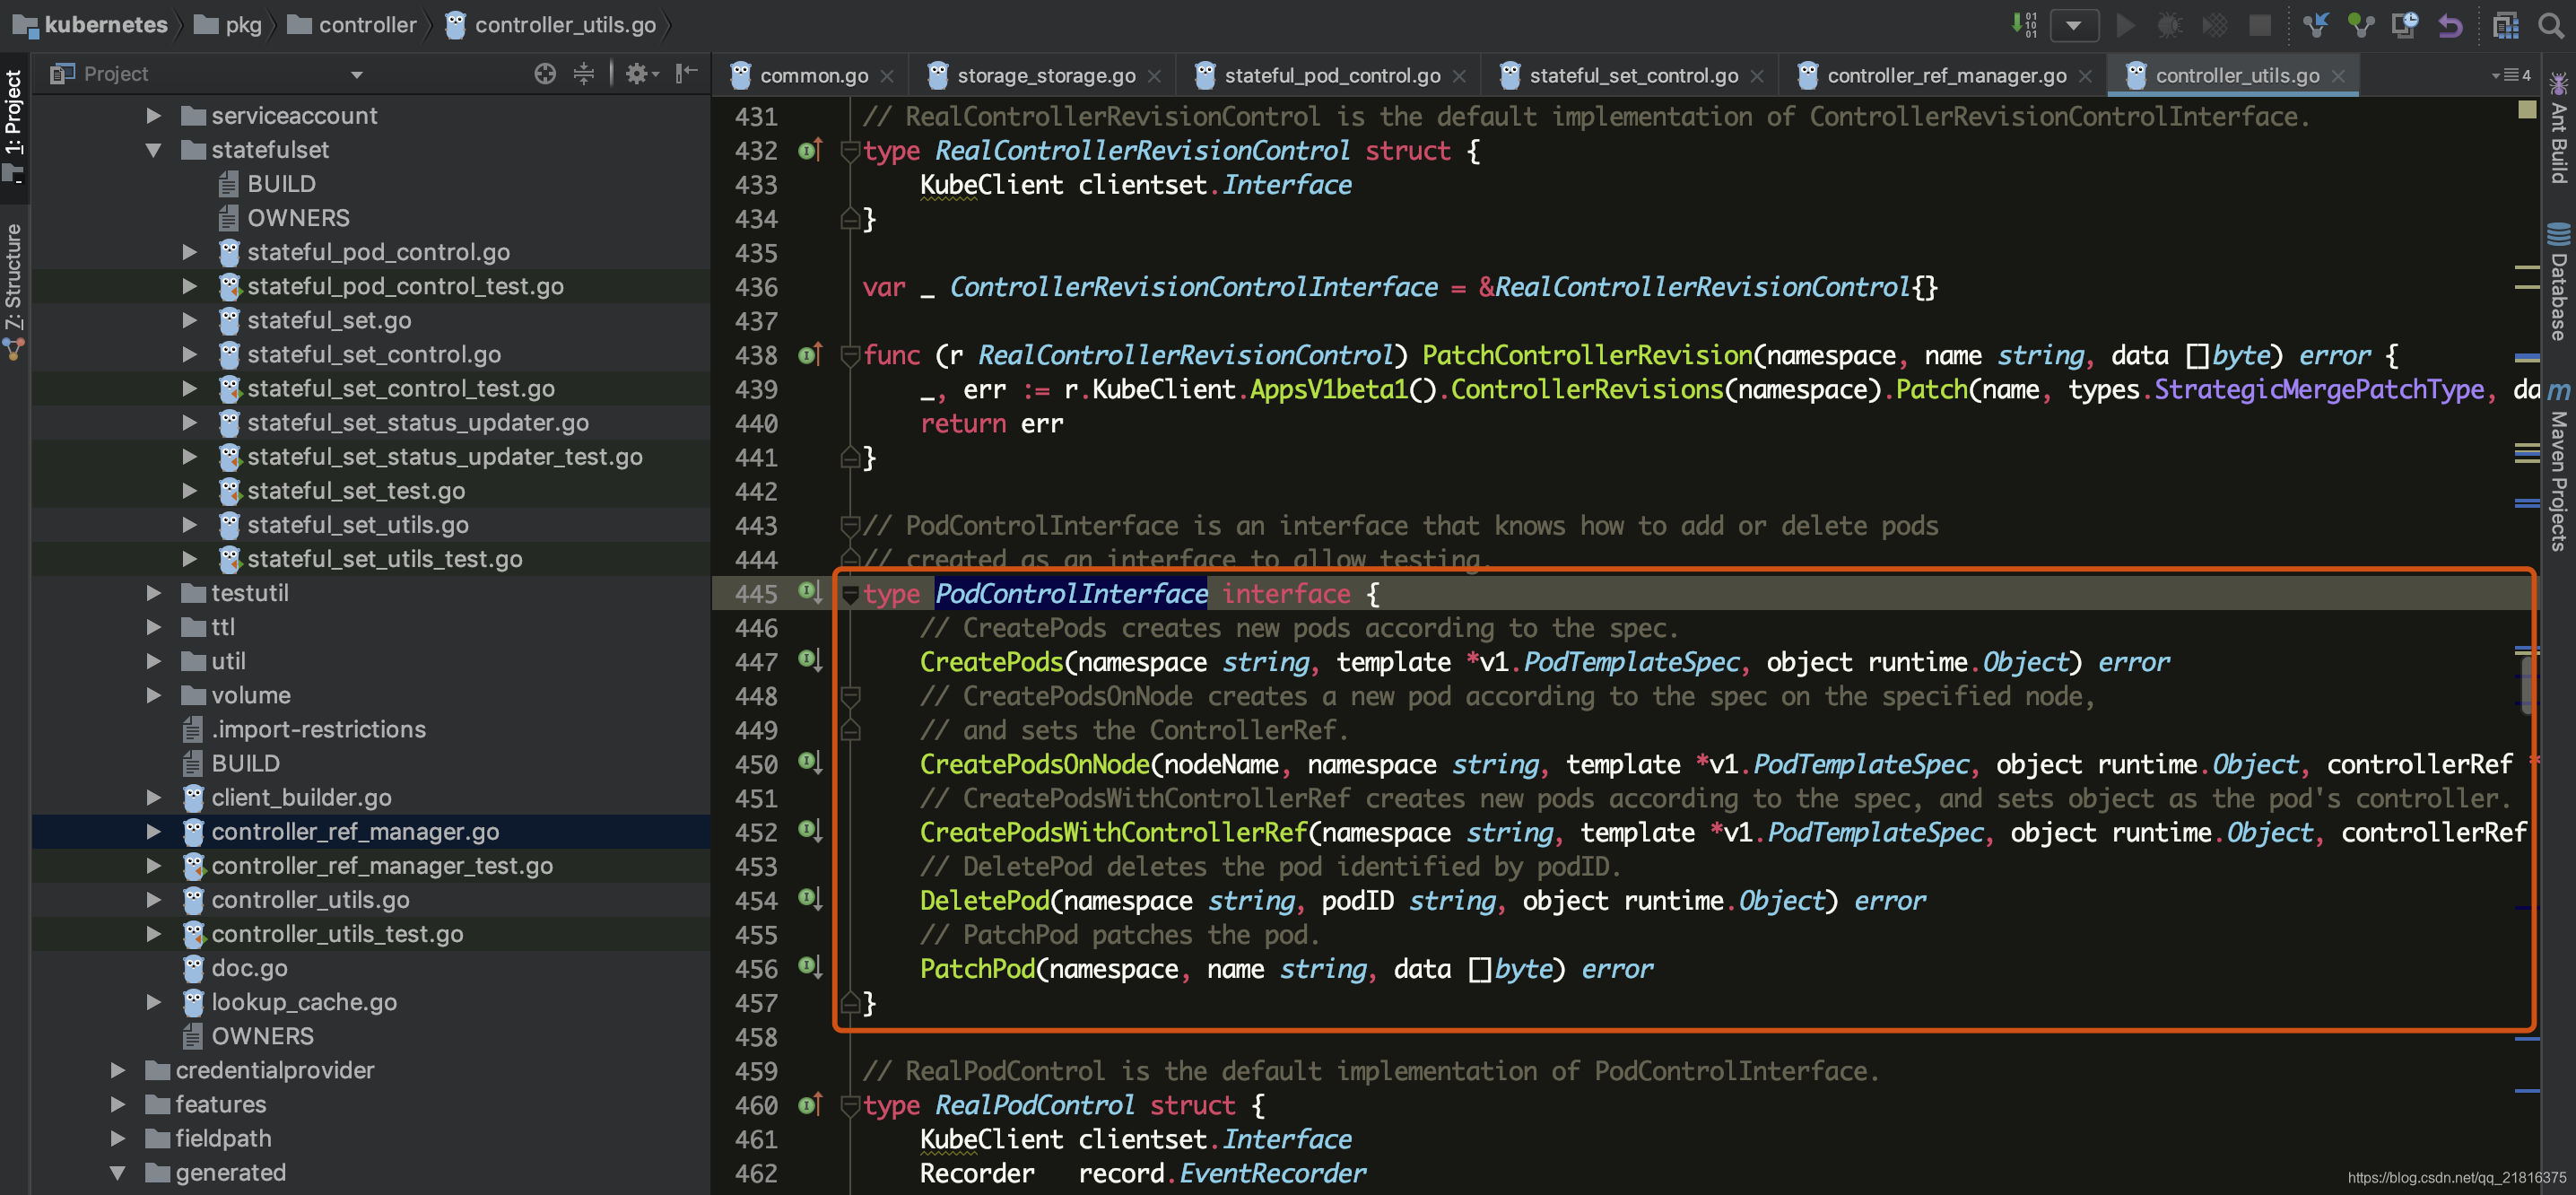Open the Database tool window
2576x1195 pixels.
pos(2558,283)
